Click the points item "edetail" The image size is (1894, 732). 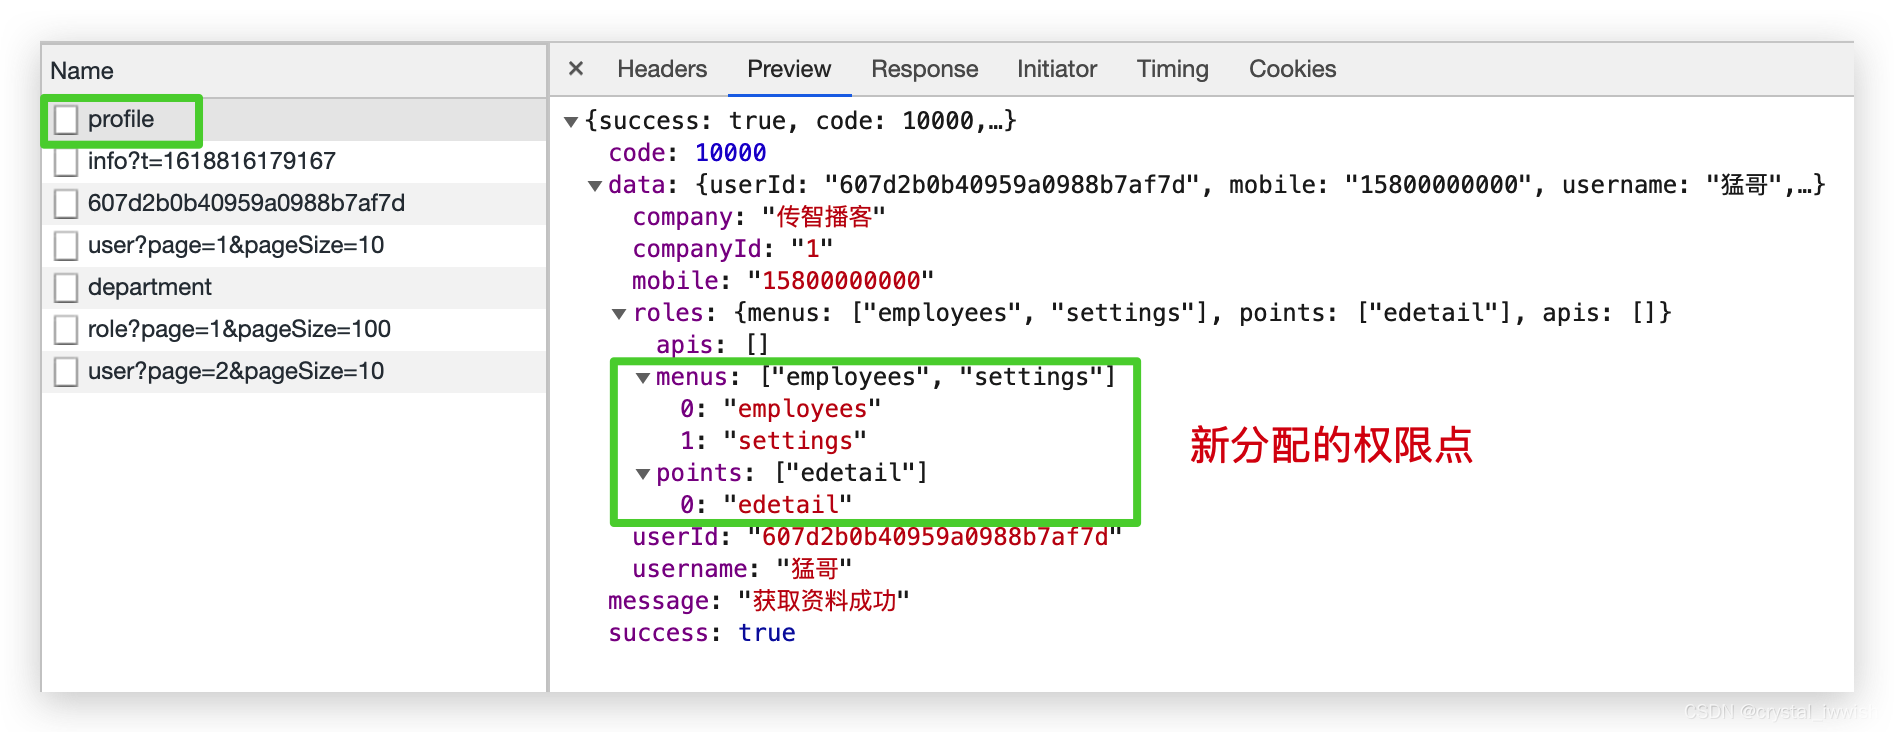click(788, 505)
